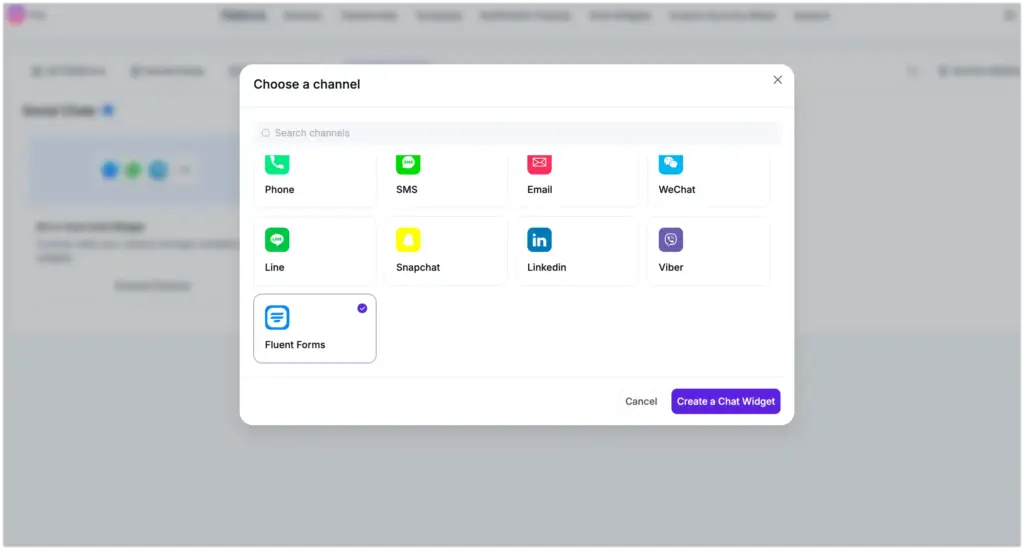Click the Fluent Forms channel icon
Screen dimensions: 1024x550
coord(277,317)
